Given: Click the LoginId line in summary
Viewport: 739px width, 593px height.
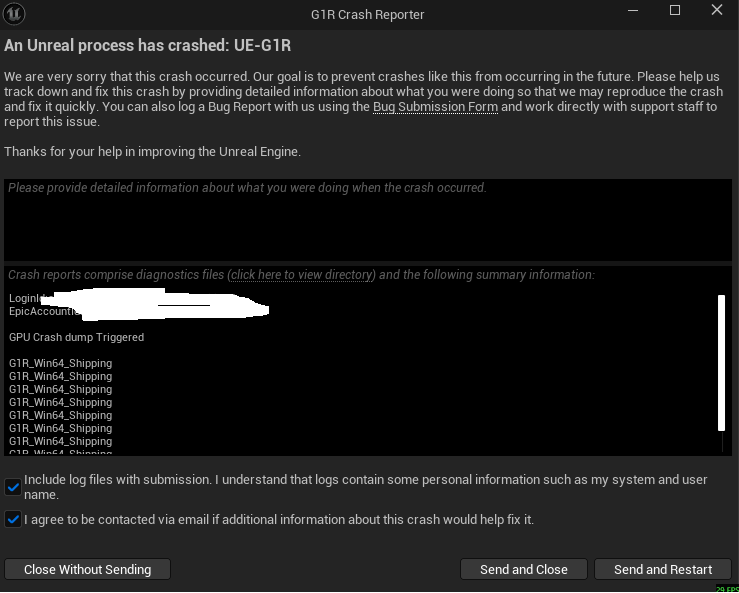Looking at the screenshot, I should [x=28, y=298].
